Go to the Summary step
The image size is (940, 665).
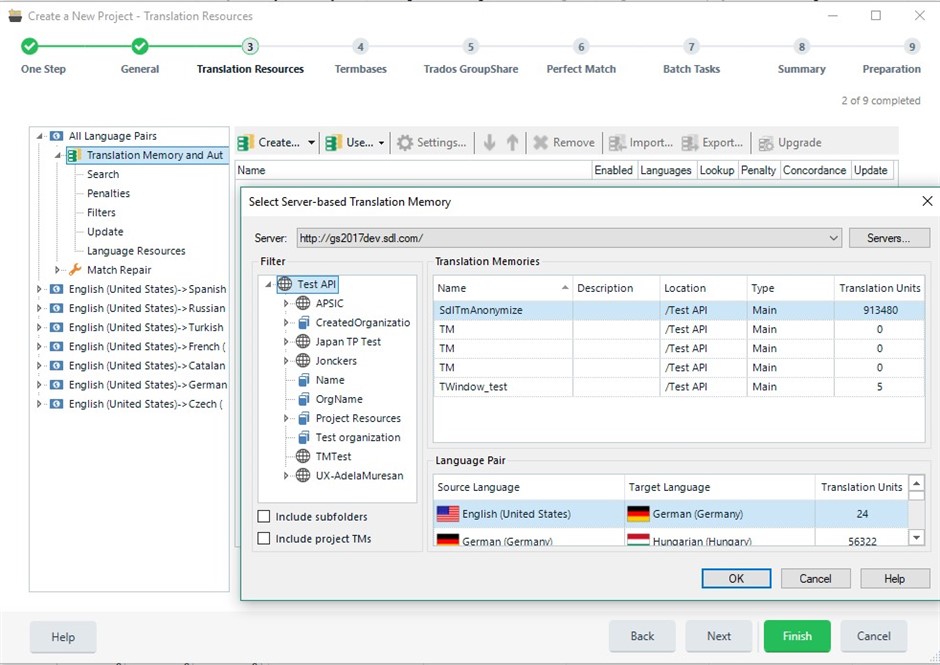pos(802,57)
